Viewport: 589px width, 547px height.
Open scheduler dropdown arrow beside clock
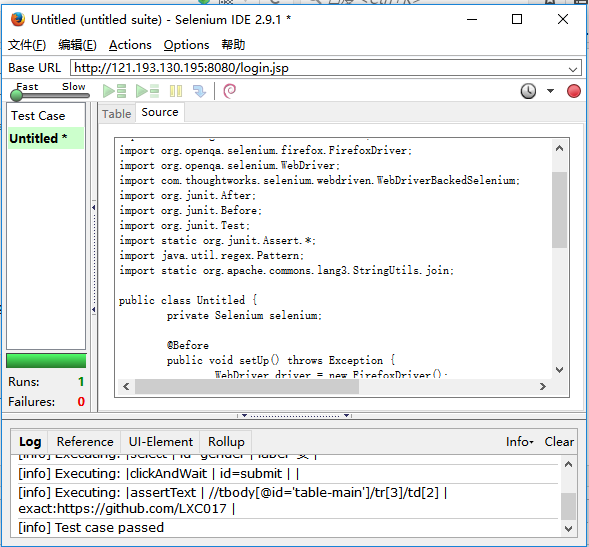click(x=550, y=91)
